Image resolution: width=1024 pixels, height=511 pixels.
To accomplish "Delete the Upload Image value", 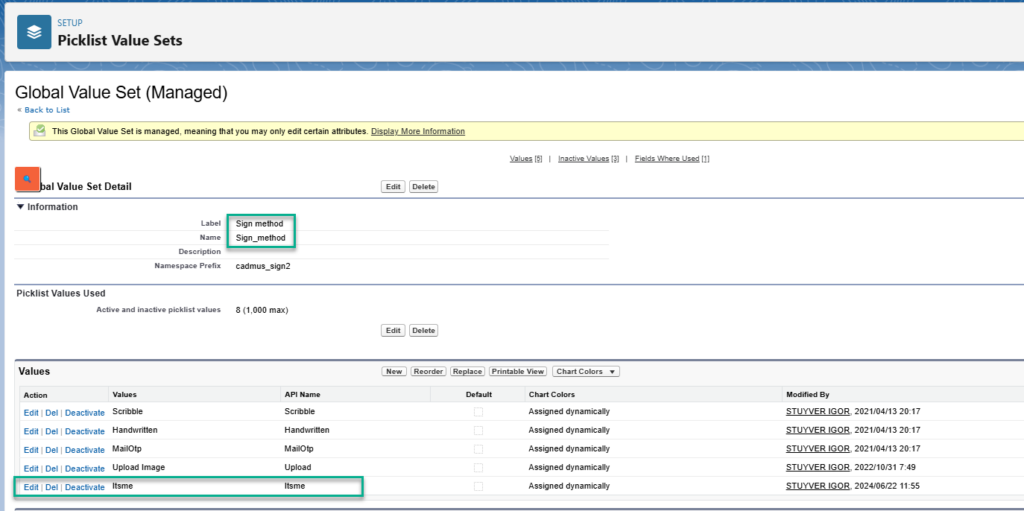I will pyautogui.click(x=52, y=469).
